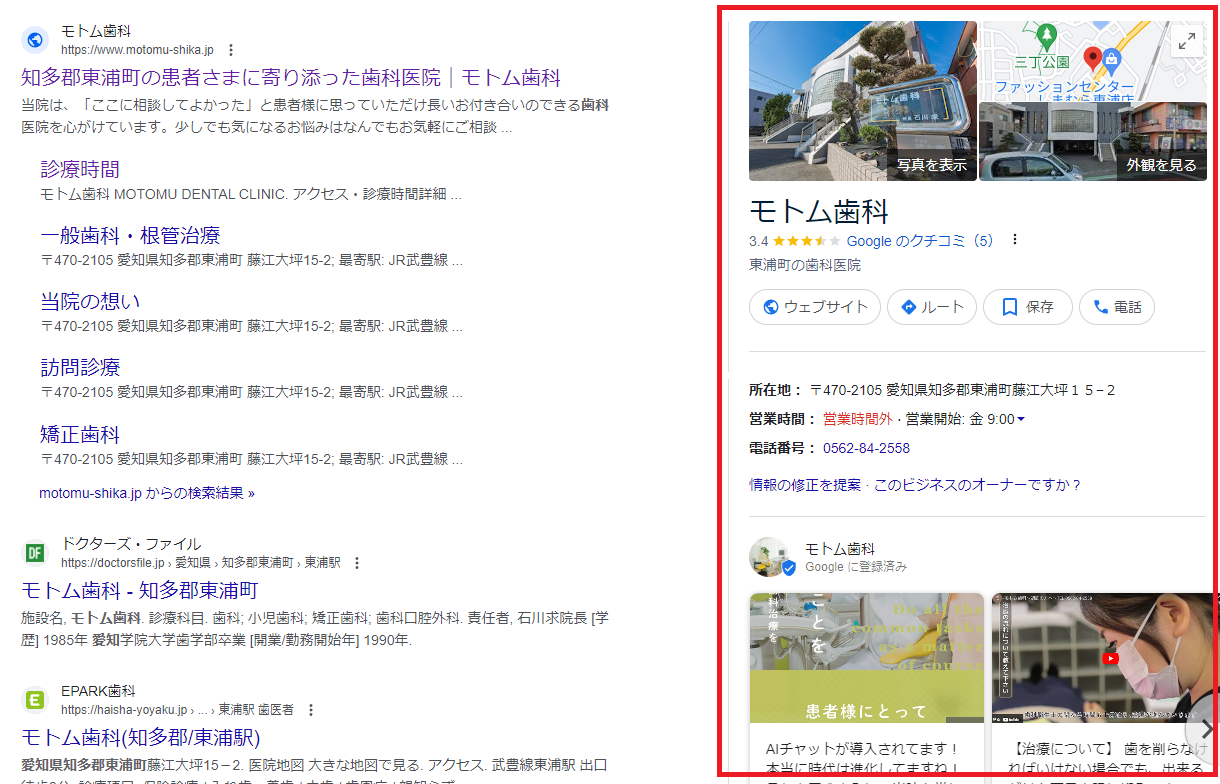
Task: Expand the map with the fullscreen arrows icon
Action: pos(1186,42)
